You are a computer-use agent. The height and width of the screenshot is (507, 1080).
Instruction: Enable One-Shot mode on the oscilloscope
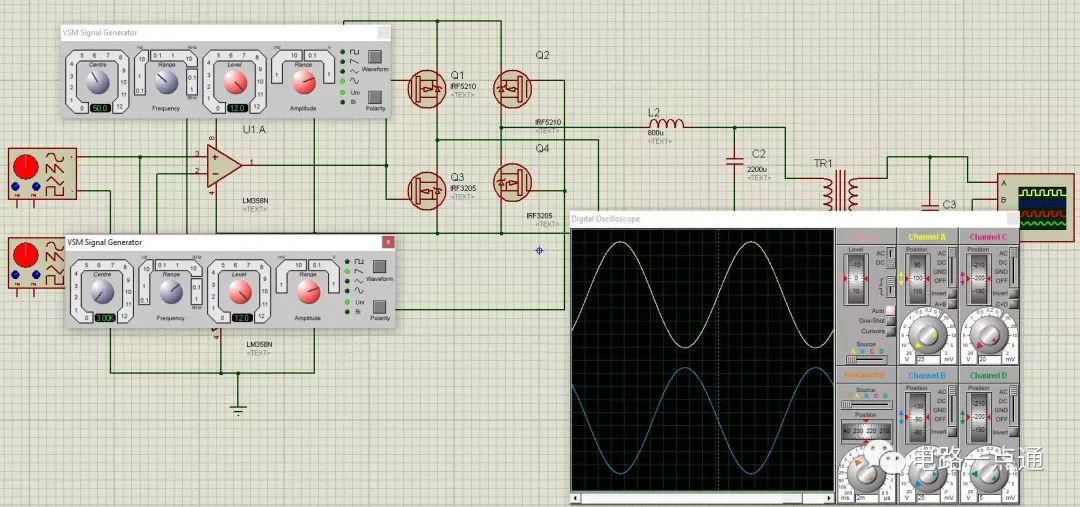coord(890,320)
